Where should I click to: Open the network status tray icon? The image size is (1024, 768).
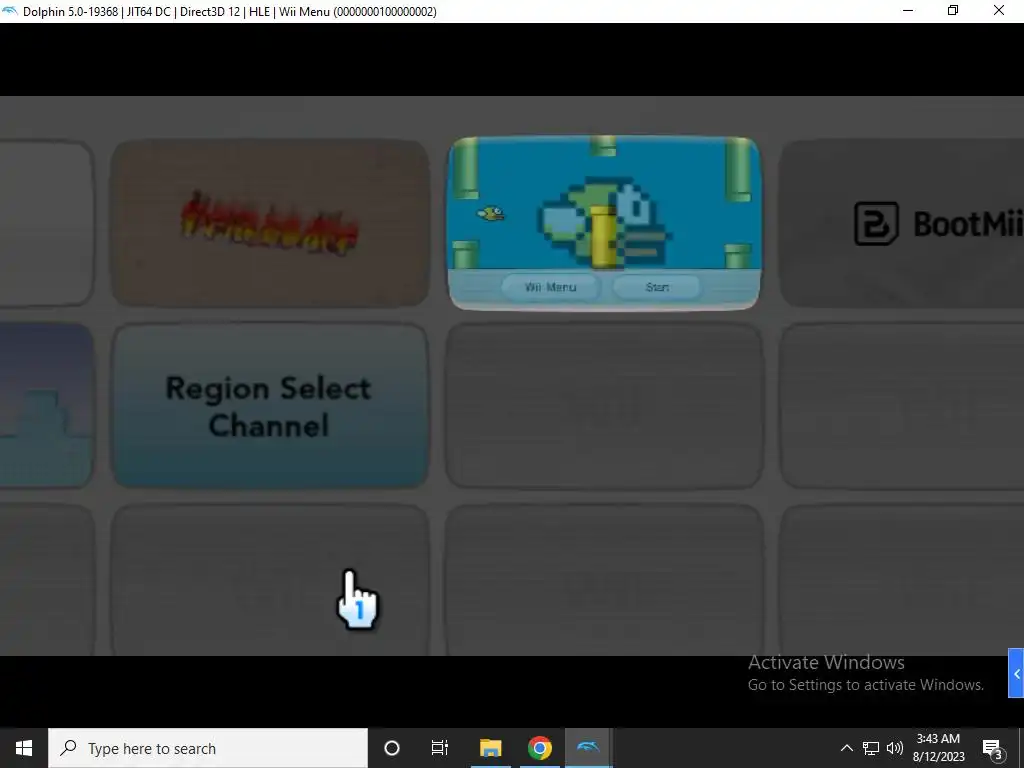(x=871, y=748)
